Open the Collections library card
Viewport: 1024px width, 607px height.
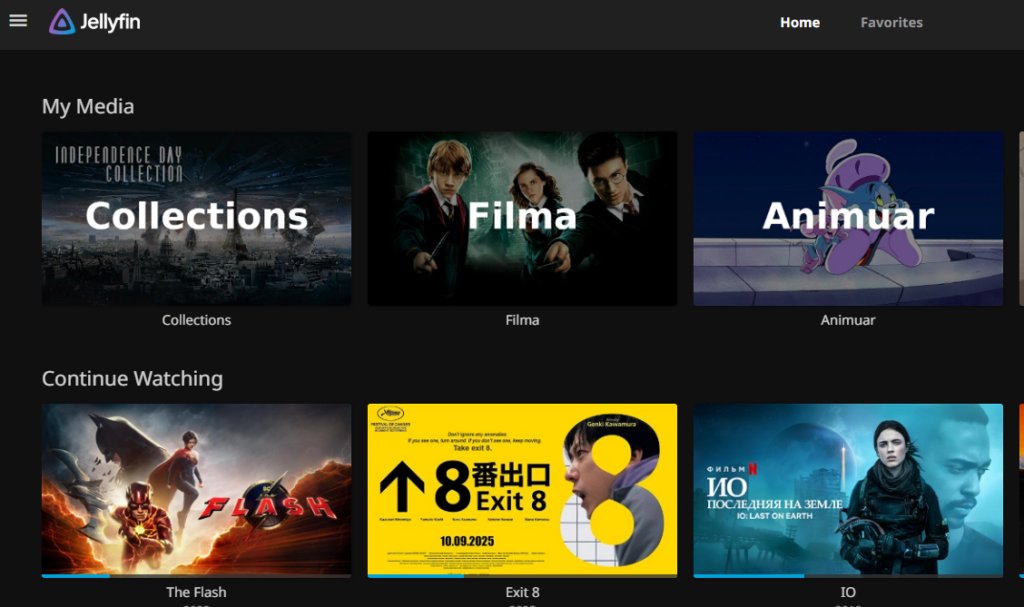pos(196,218)
